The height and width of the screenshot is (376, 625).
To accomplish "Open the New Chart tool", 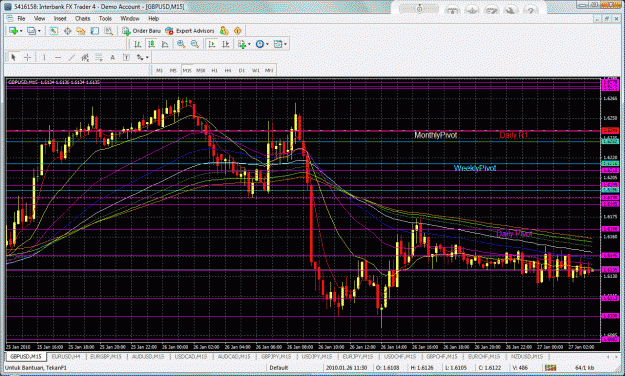I will [13, 31].
